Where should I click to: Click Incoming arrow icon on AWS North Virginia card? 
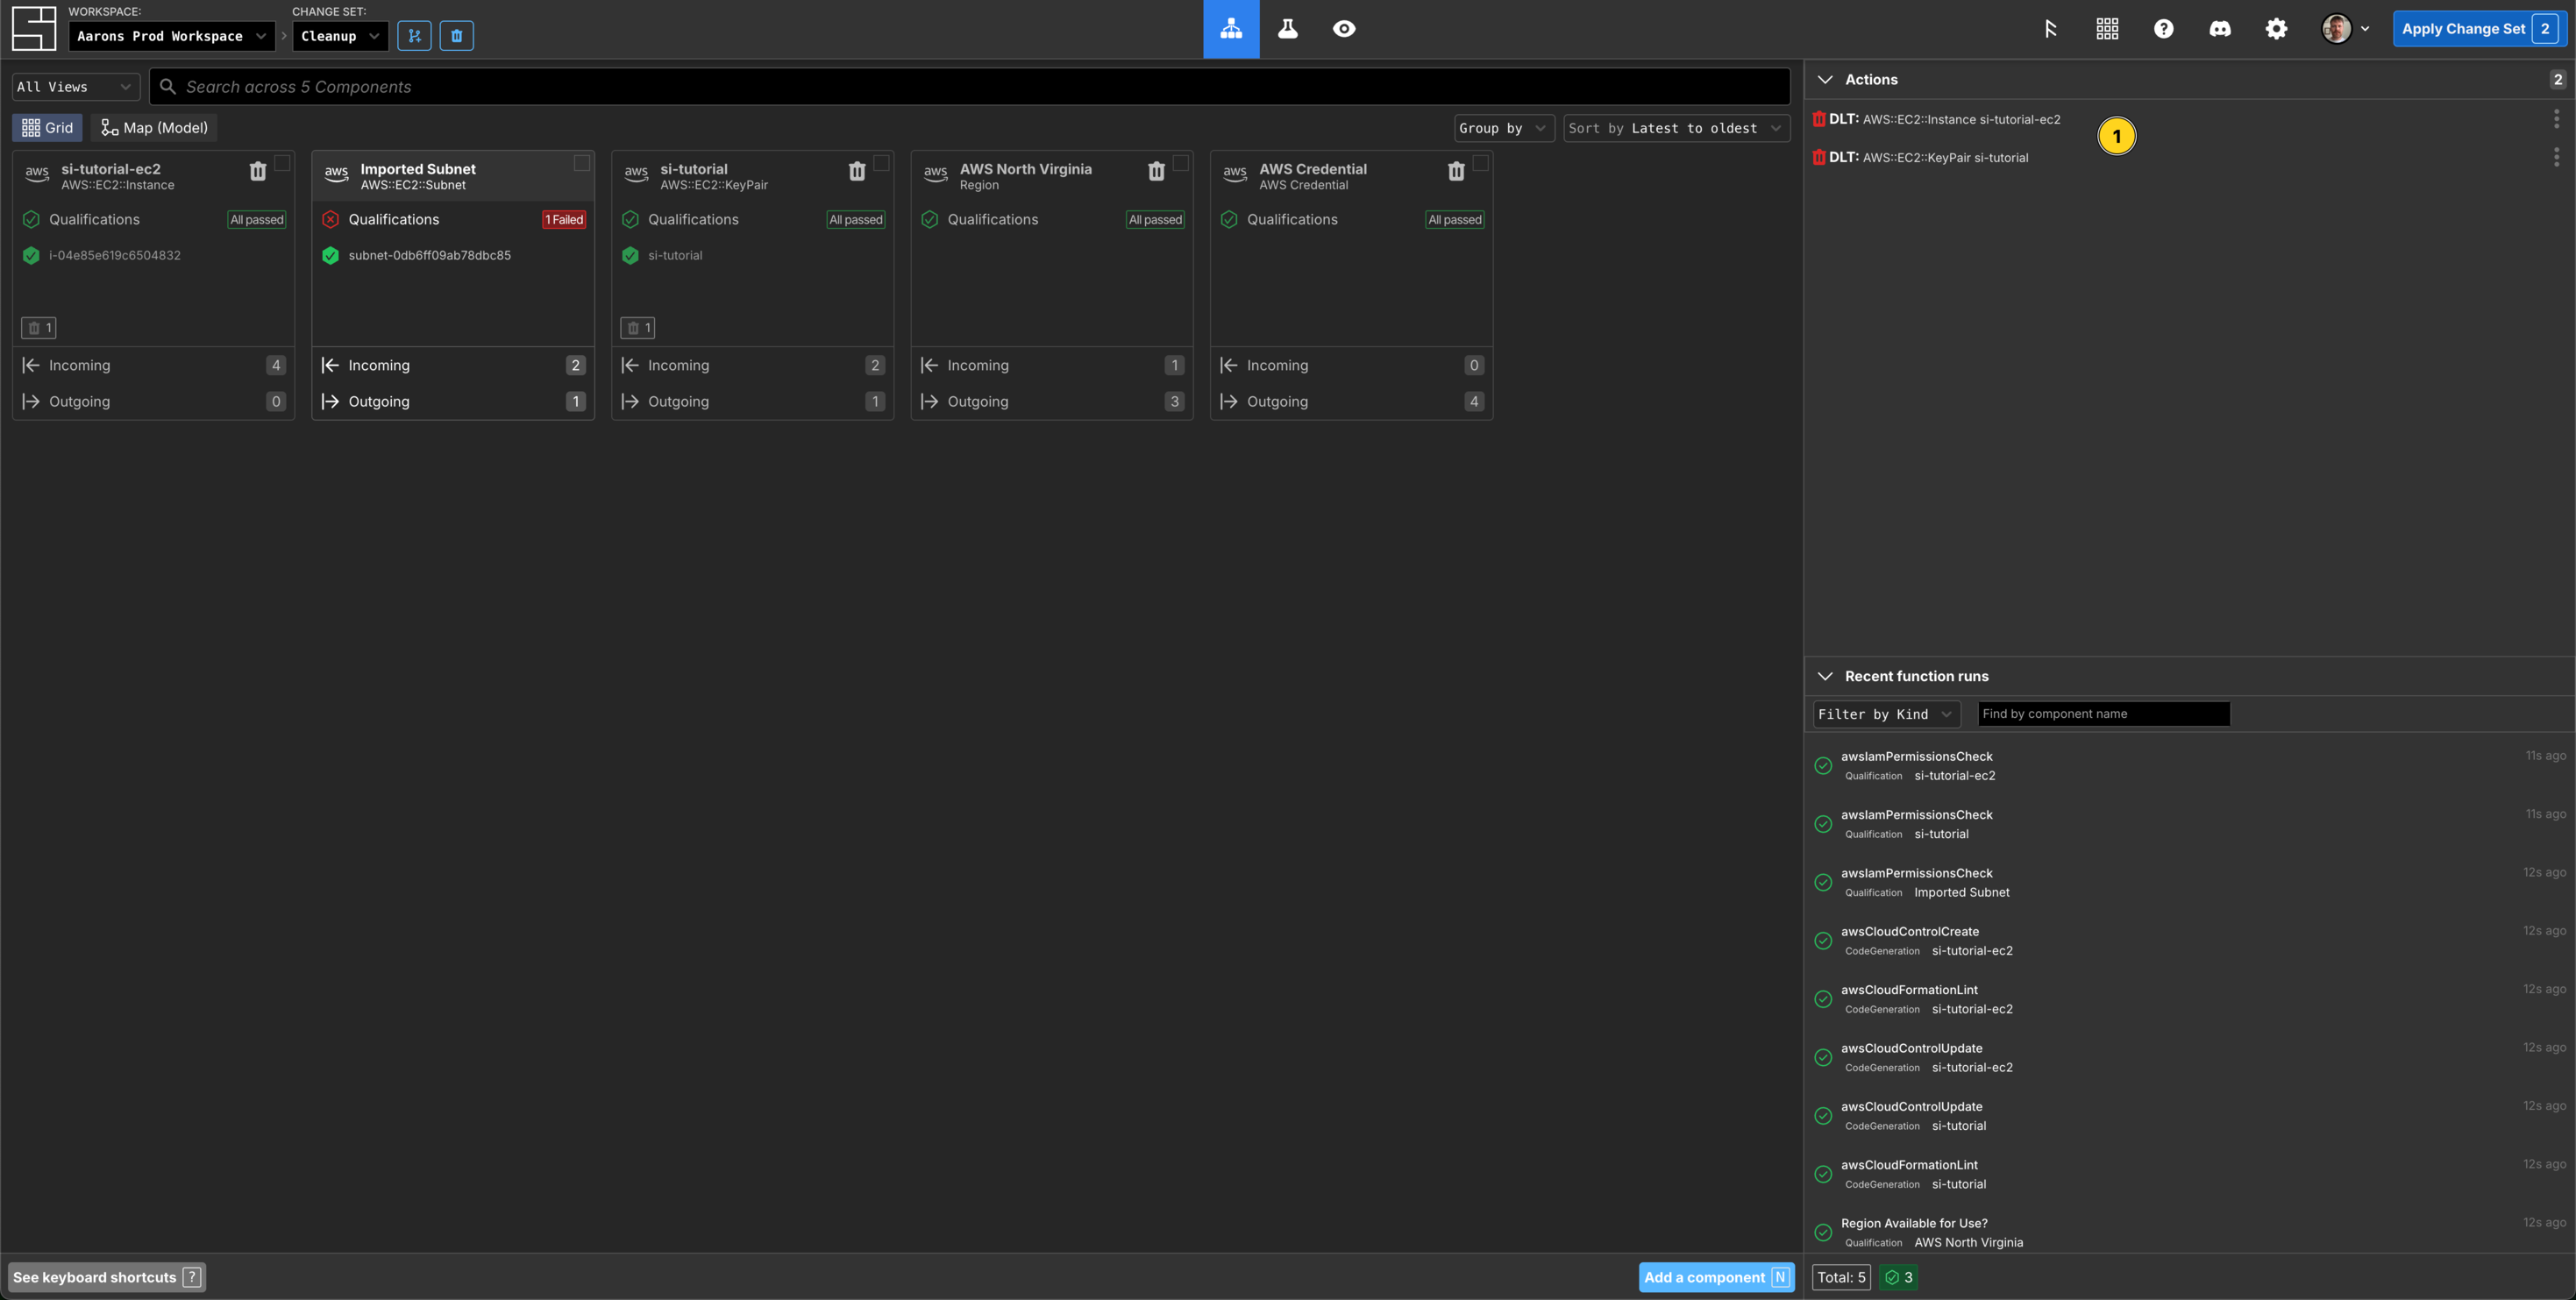click(930, 366)
